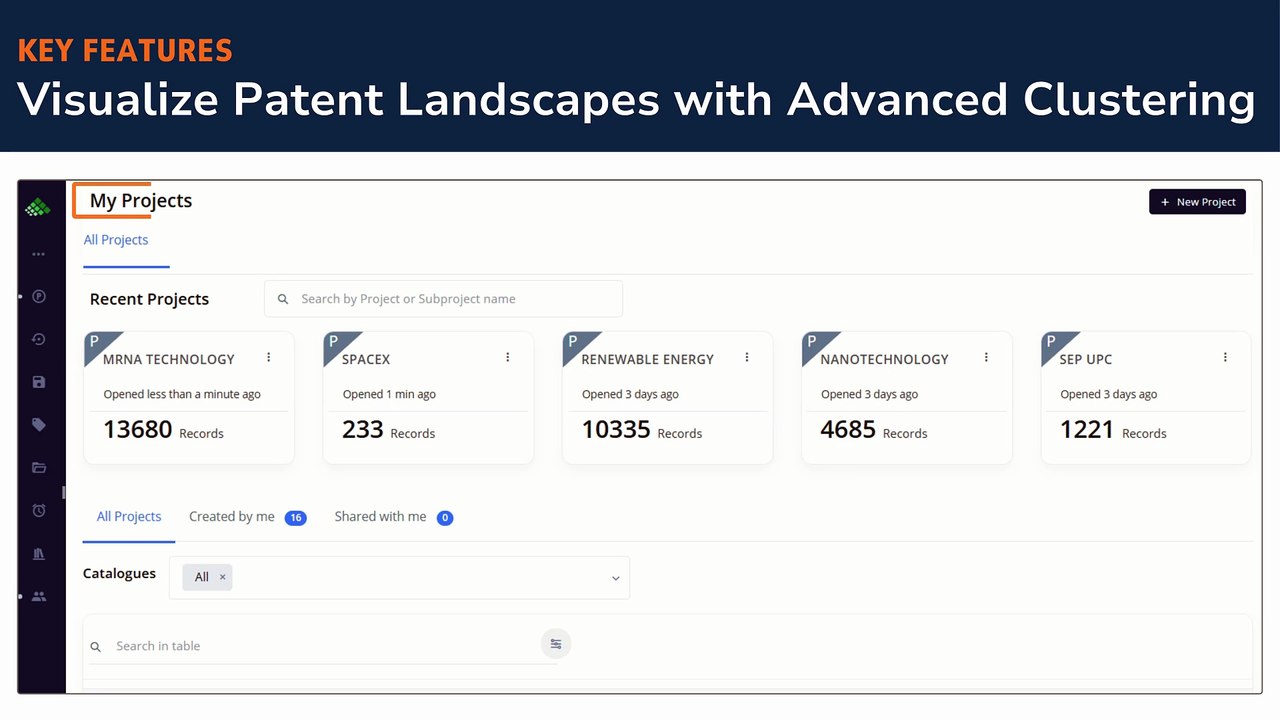This screenshot has width=1280, height=720.
Task: Click magnifier icon in table search
Action: click(97, 647)
